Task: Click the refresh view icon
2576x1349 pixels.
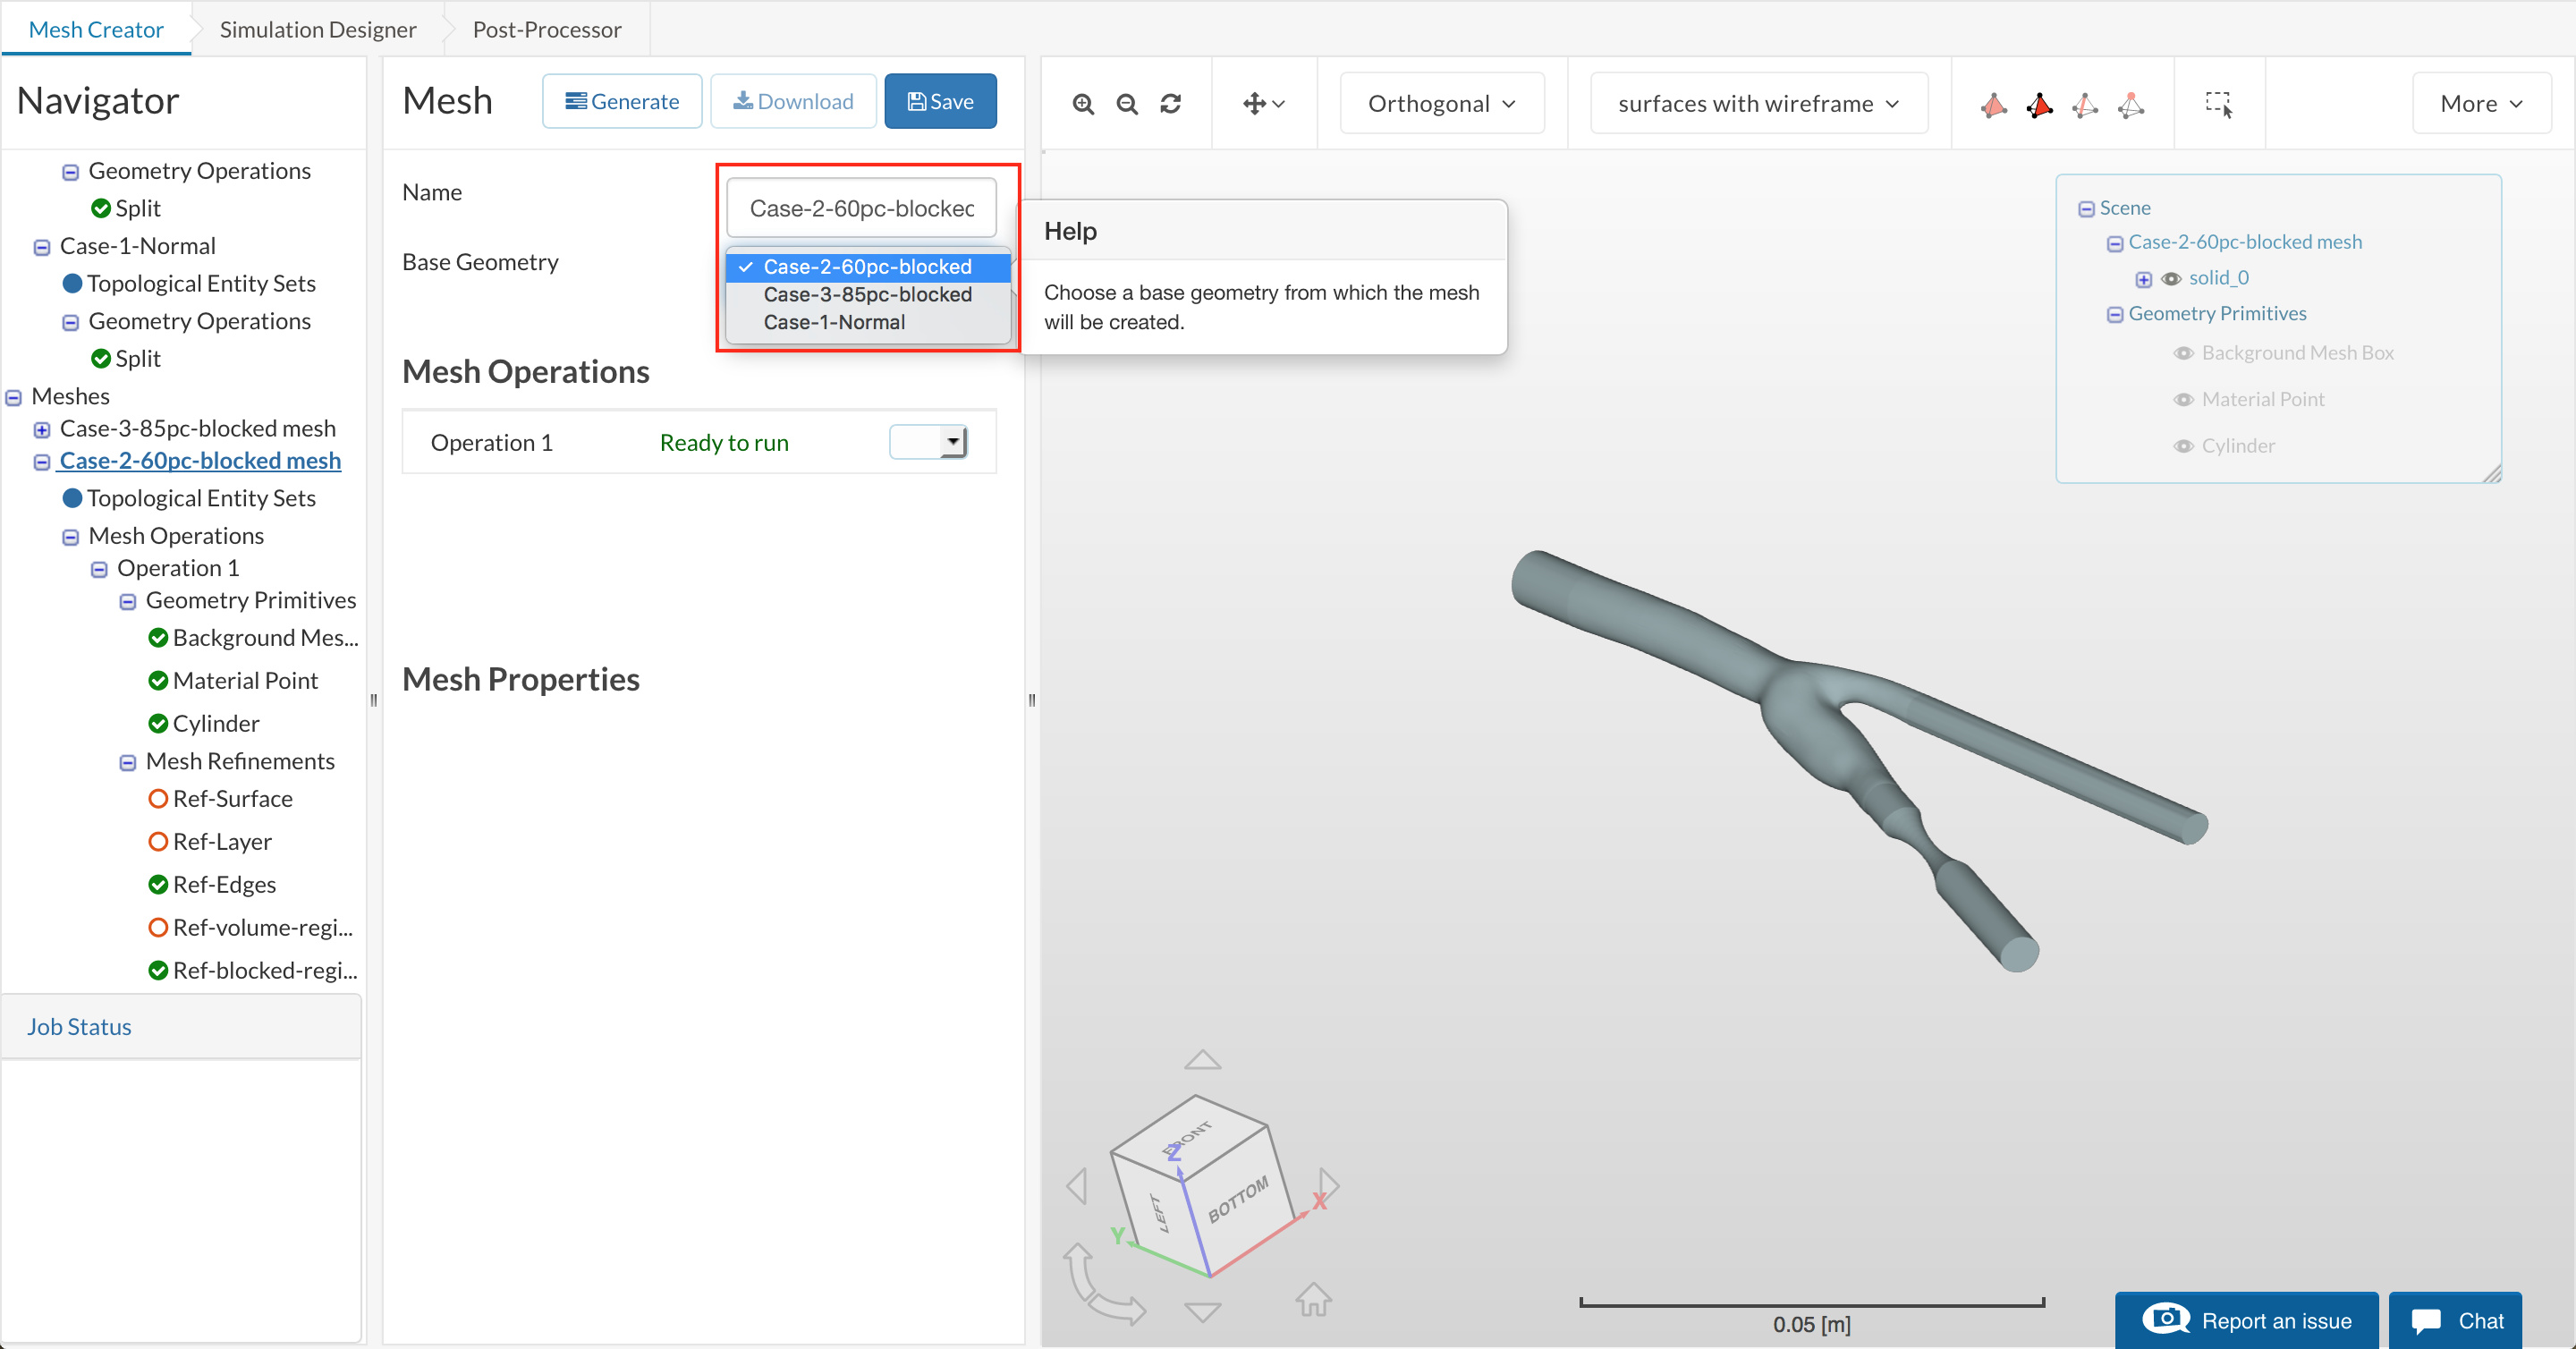Action: coord(1171,104)
